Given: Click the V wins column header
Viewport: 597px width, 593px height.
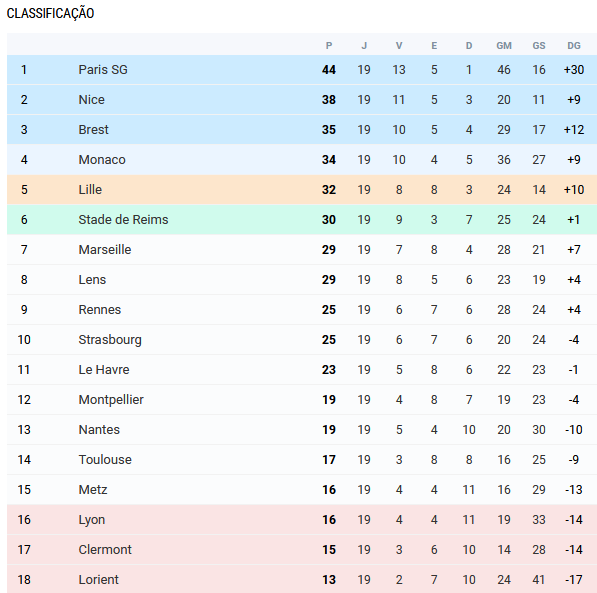Looking at the screenshot, I should (399, 46).
